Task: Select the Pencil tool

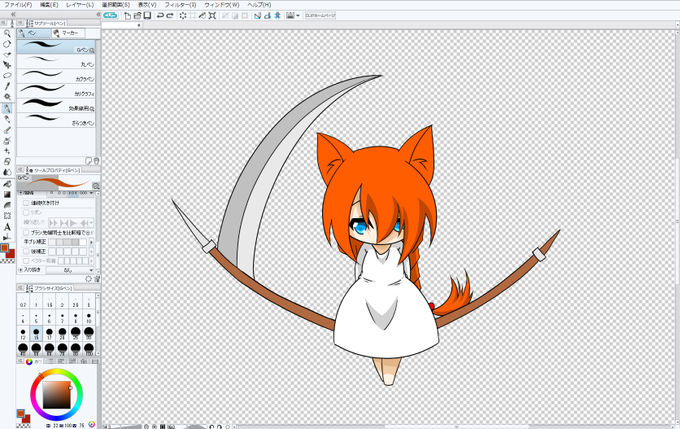Action: coord(7,119)
